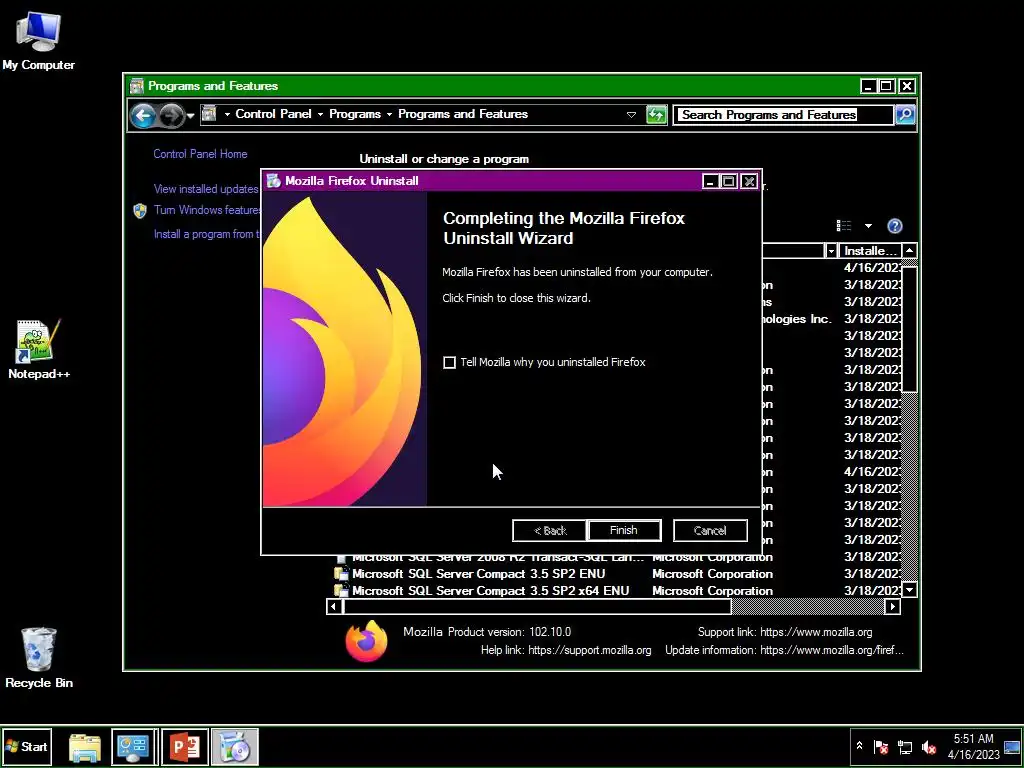Open the publisher column filter dropdown
Viewport: 1024px width, 768px height.
831,251
